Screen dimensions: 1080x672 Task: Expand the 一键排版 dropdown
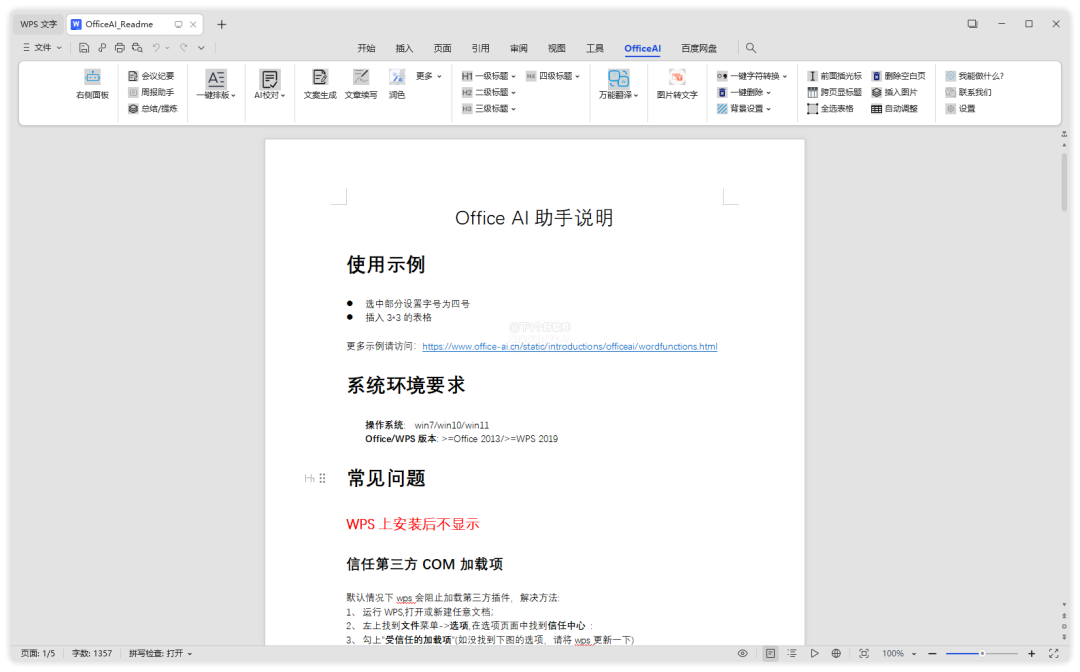pos(216,95)
